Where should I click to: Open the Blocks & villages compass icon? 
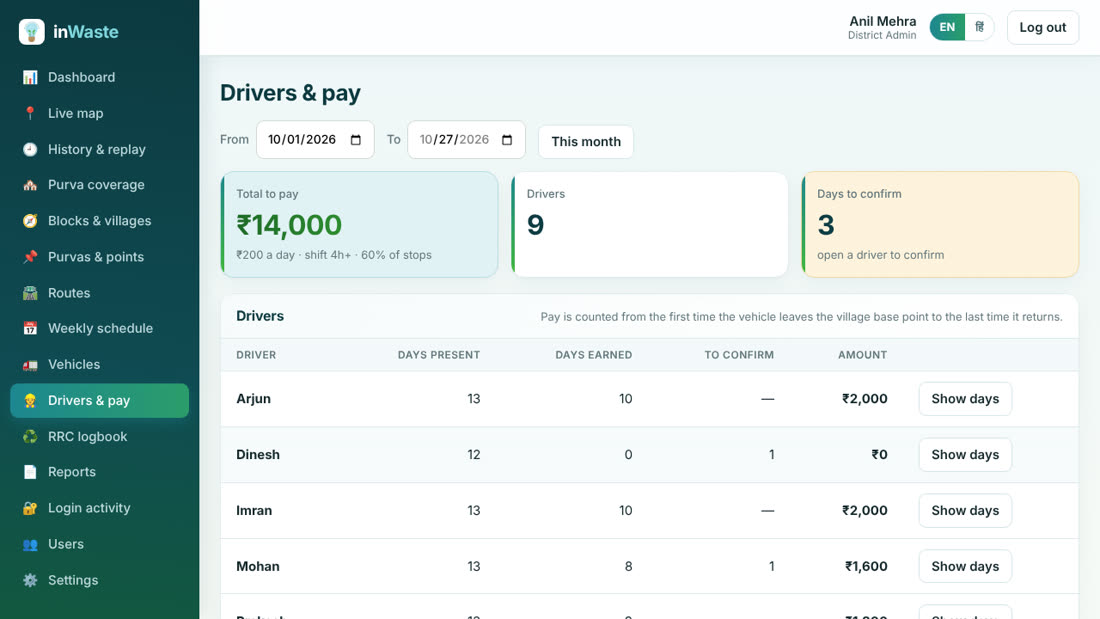(30, 221)
